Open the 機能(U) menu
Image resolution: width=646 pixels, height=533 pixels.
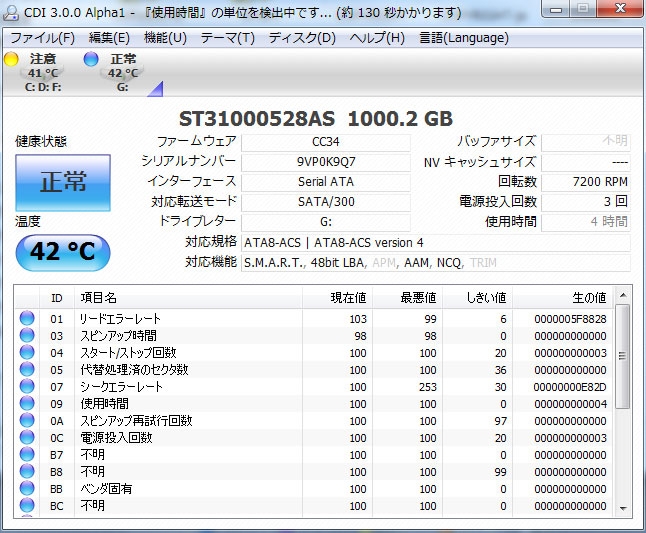tap(165, 38)
